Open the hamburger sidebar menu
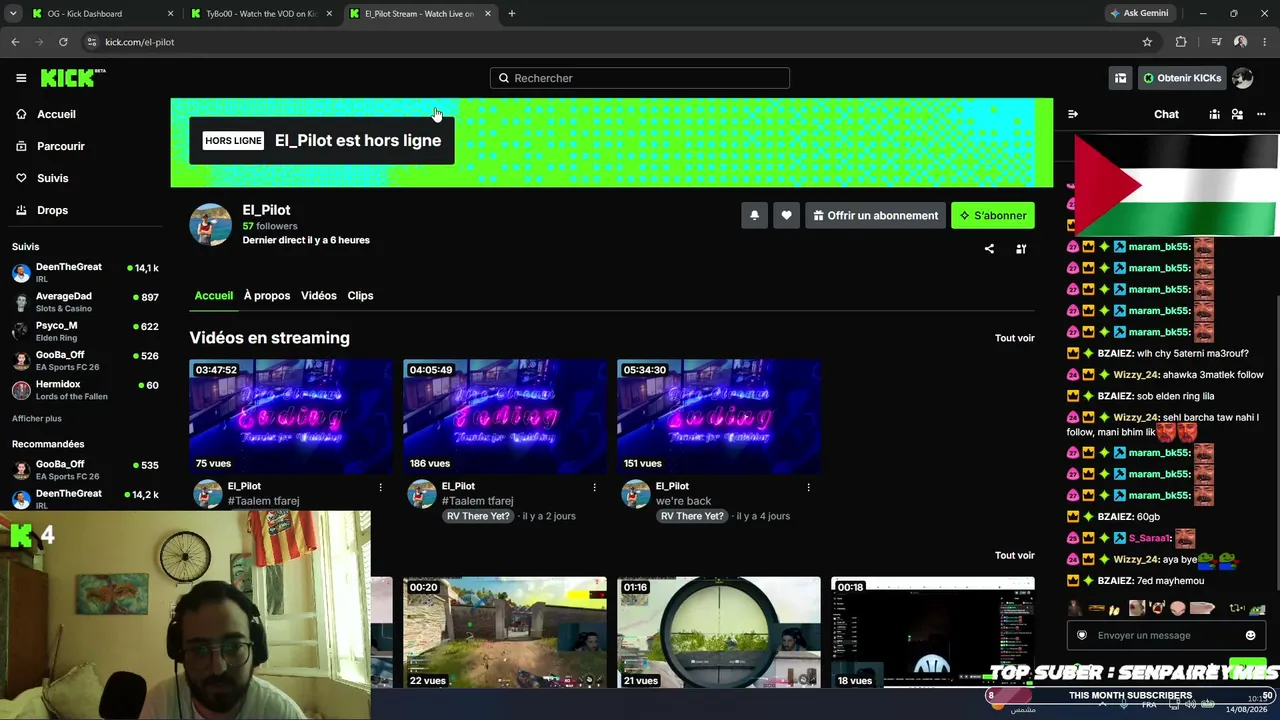 (x=21, y=78)
